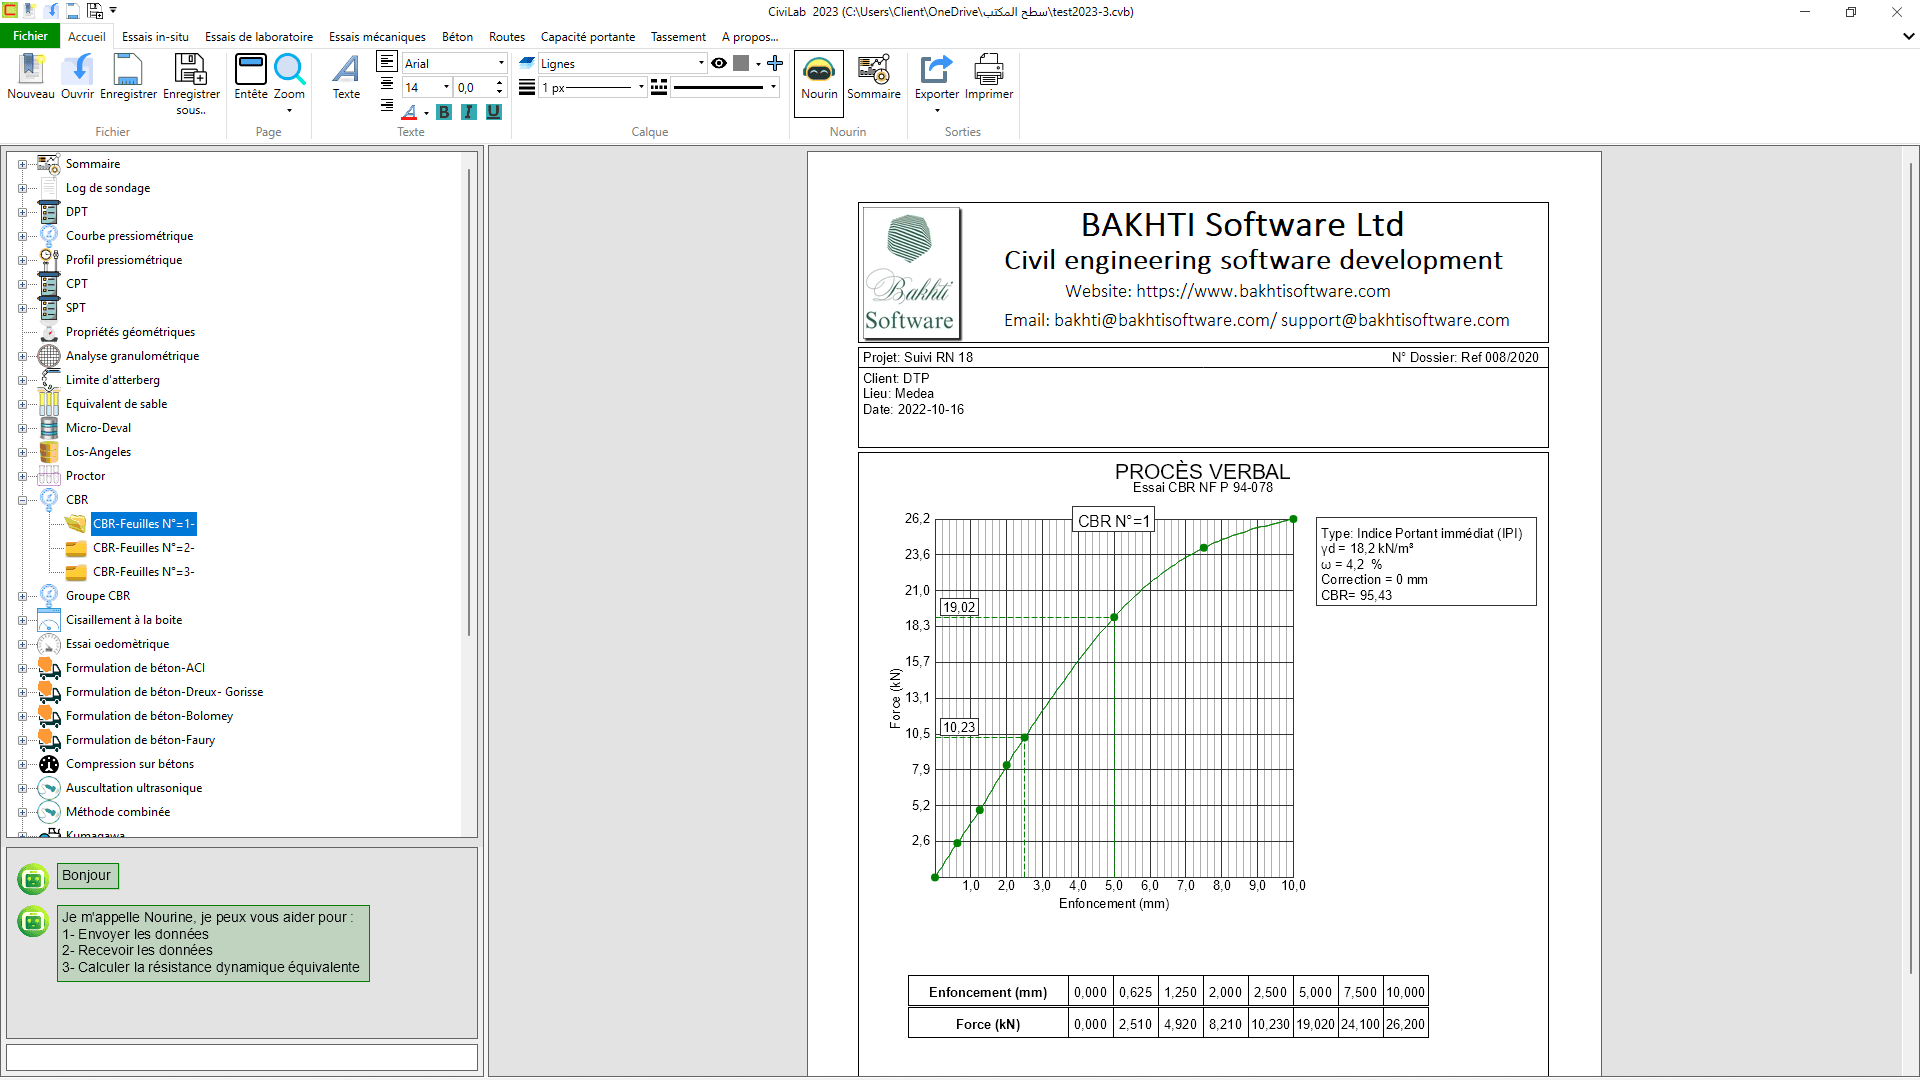
Task: Click the line dash style icon
Action: [659, 87]
